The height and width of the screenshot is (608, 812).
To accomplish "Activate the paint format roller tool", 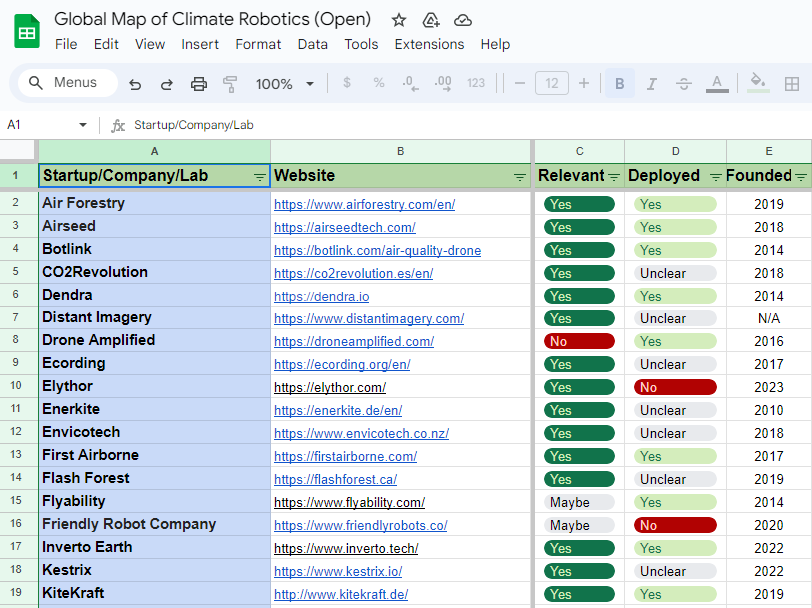I will 229,83.
